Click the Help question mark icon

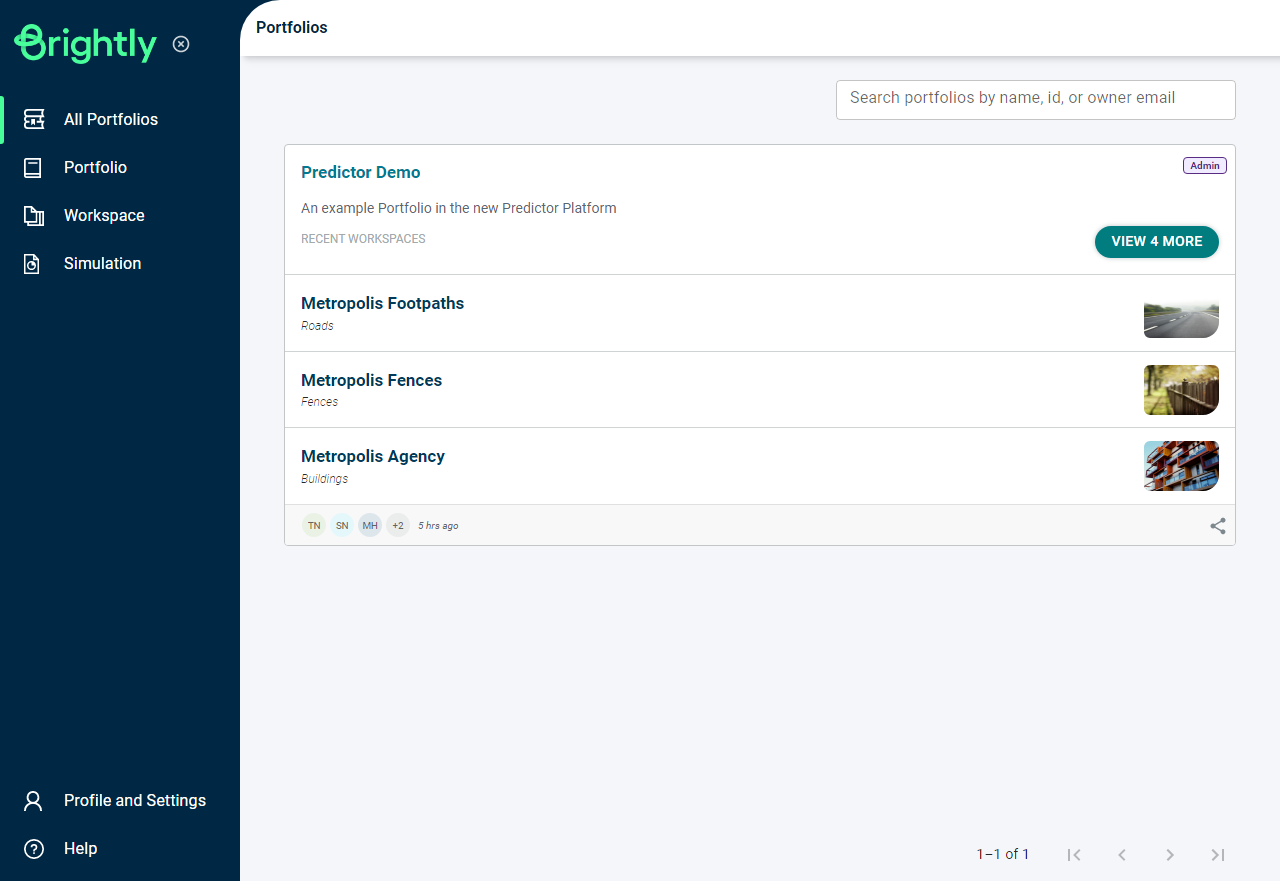click(x=34, y=848)
